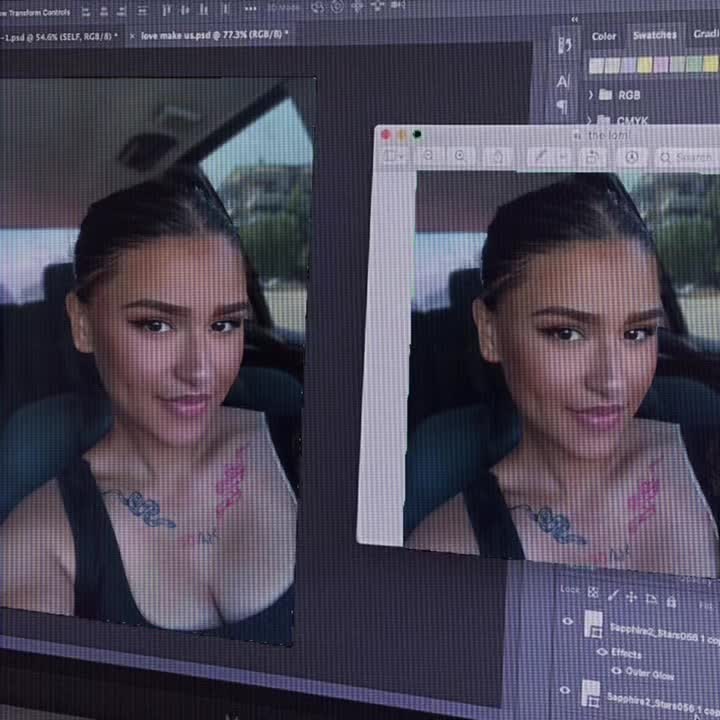Image resolution: width=720 pixels, height=720 pixels.
Task: Switch to the Swatches panel tab
Action: [654, 35]
